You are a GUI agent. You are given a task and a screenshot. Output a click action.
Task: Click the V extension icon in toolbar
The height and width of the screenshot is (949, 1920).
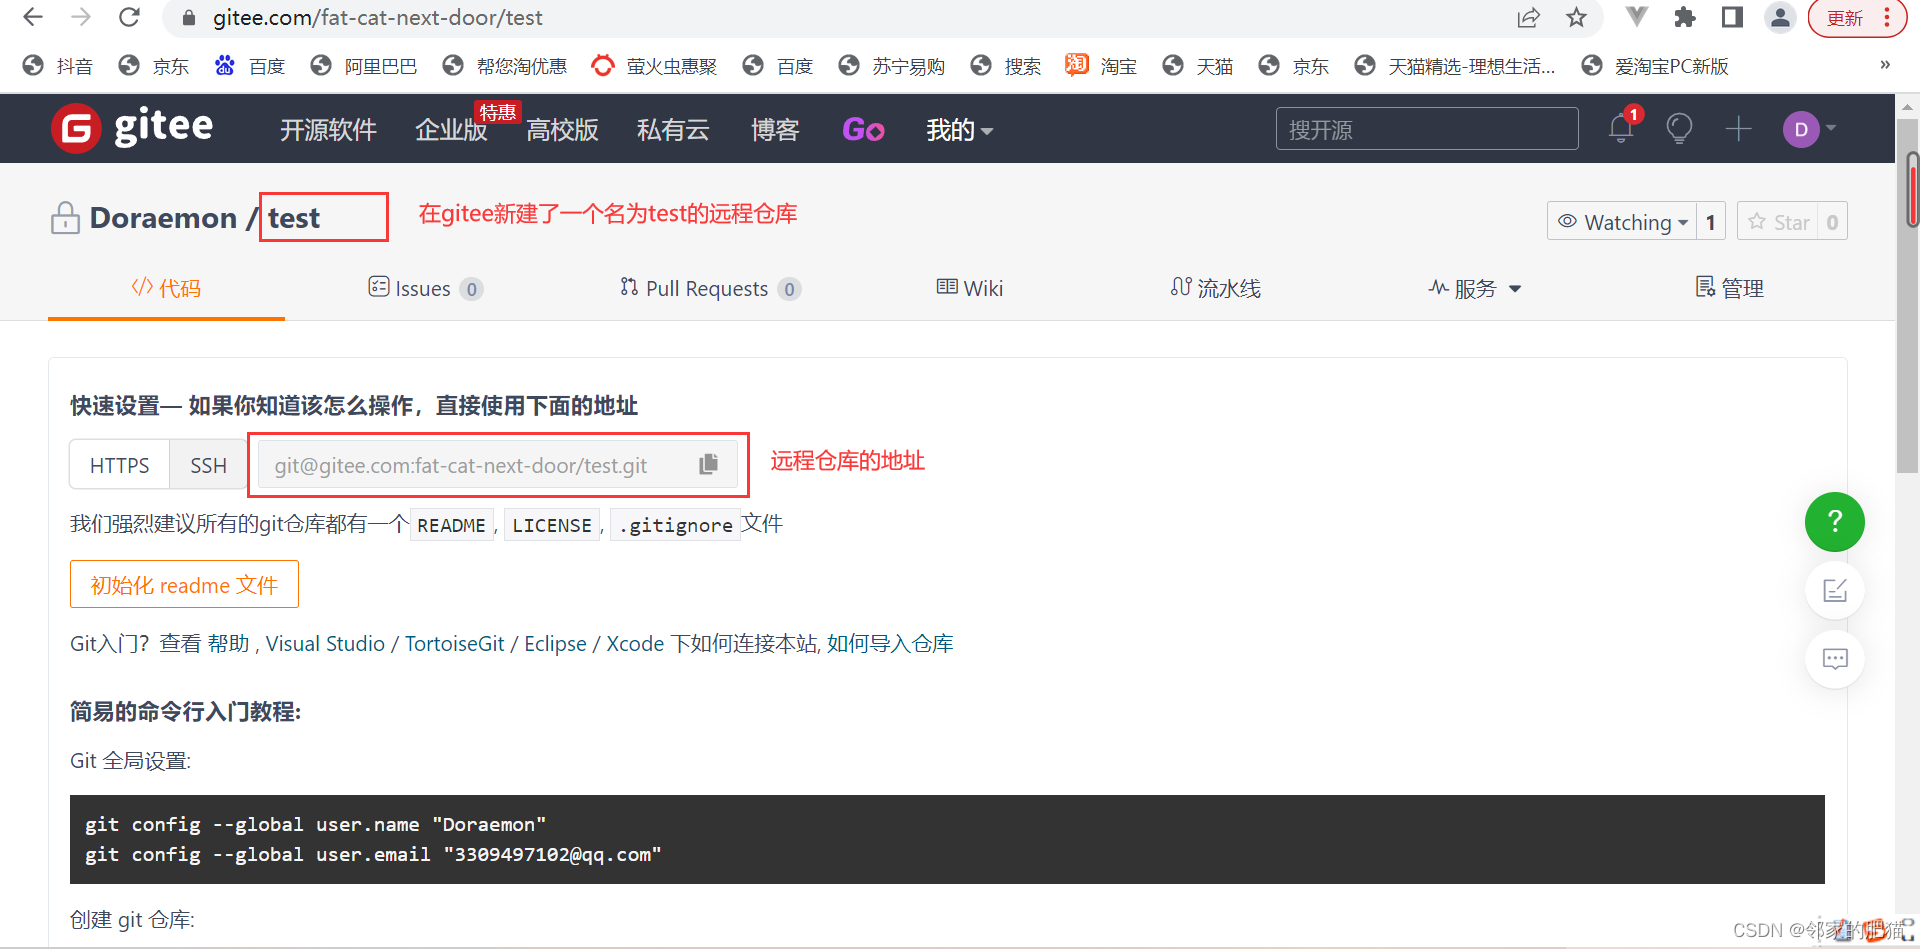1637,17
